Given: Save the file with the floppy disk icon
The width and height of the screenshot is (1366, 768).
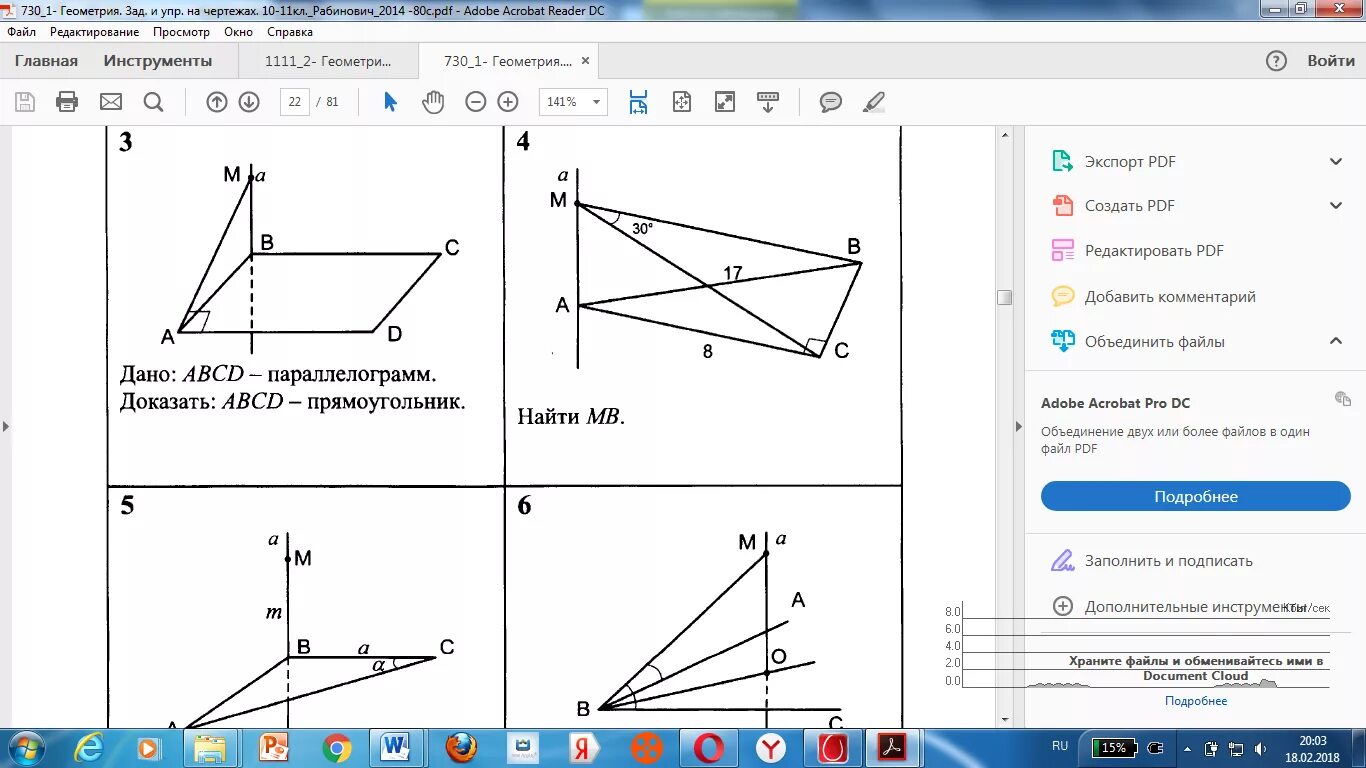Looking at the screenshot, I should (x=25, y=102).
